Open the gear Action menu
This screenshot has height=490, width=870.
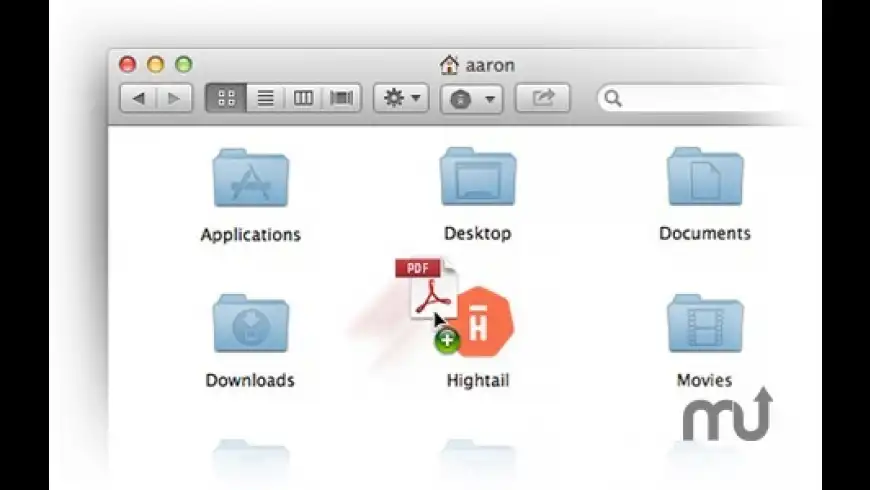pos(401,98)
